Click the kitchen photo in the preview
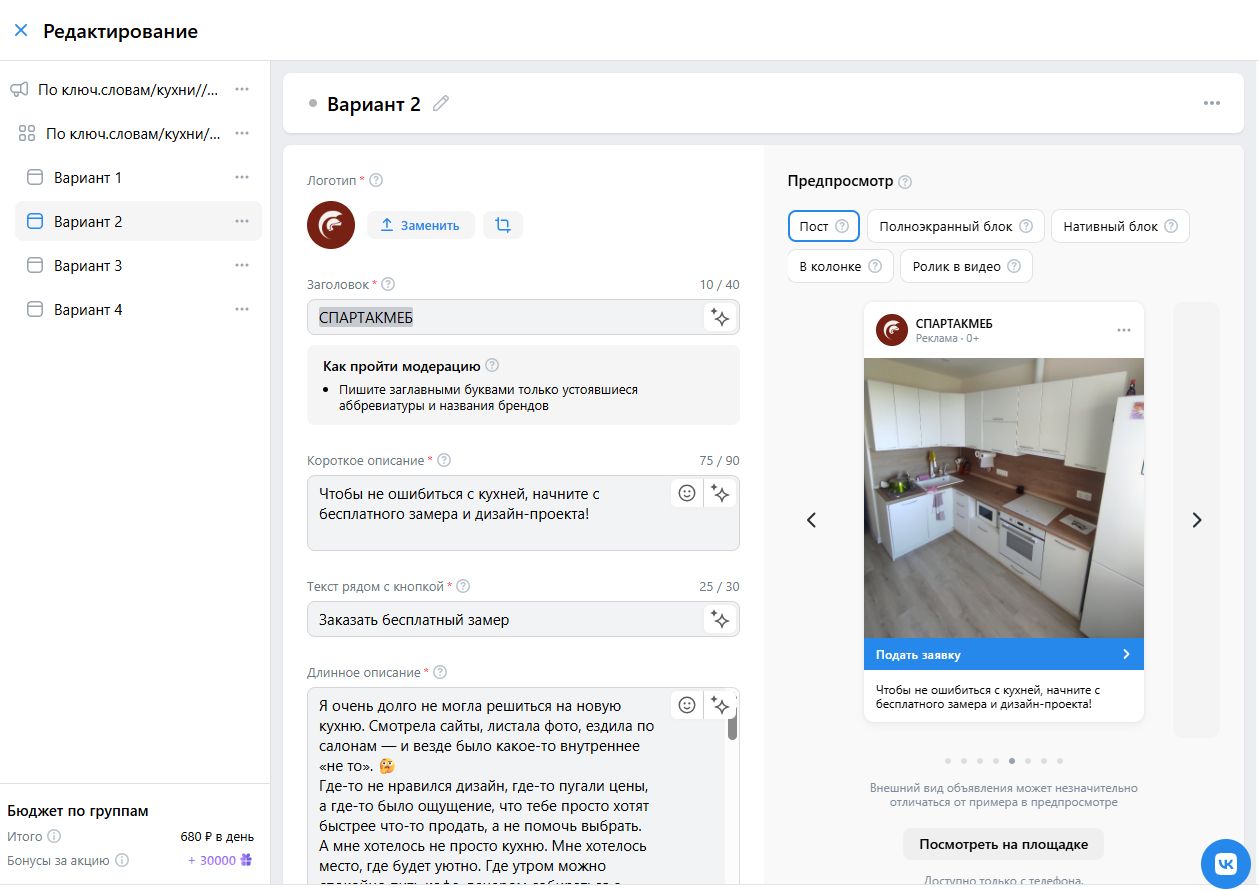 1003,498
